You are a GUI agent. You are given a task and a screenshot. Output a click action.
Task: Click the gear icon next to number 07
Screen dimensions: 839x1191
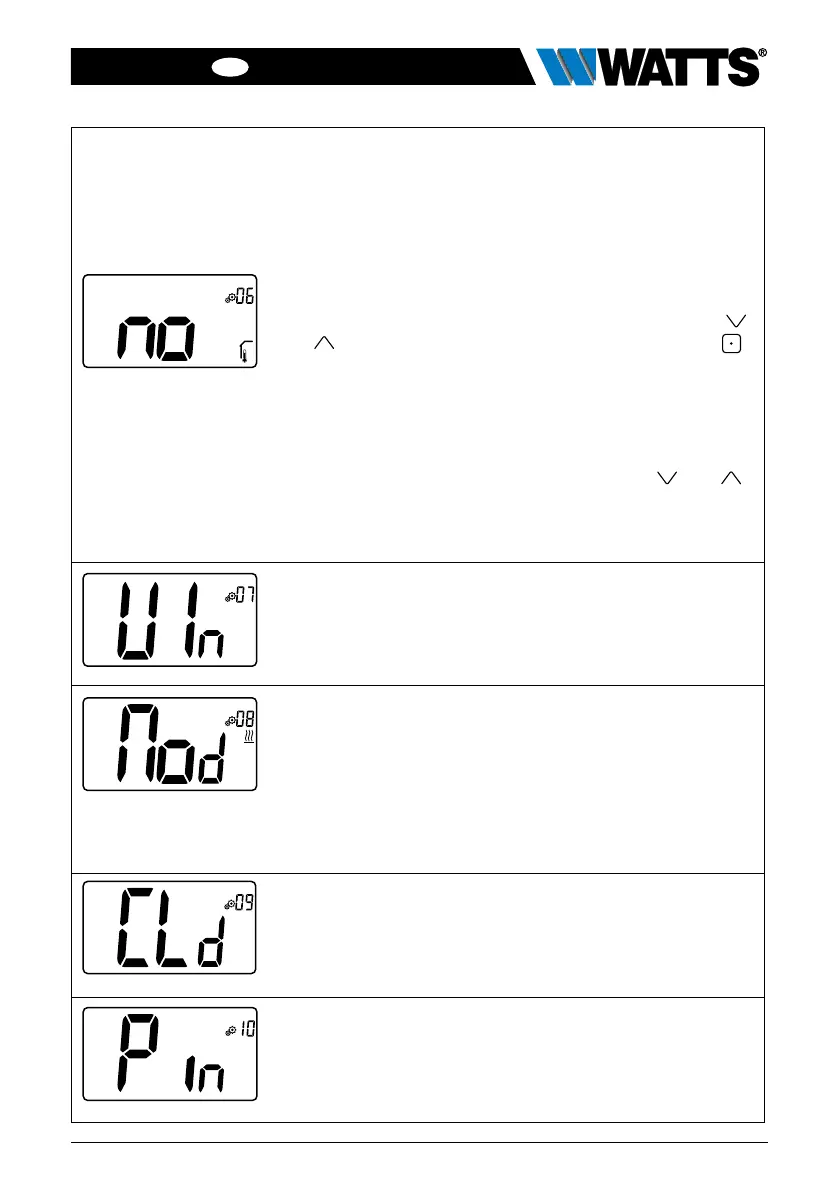point(229,597)
